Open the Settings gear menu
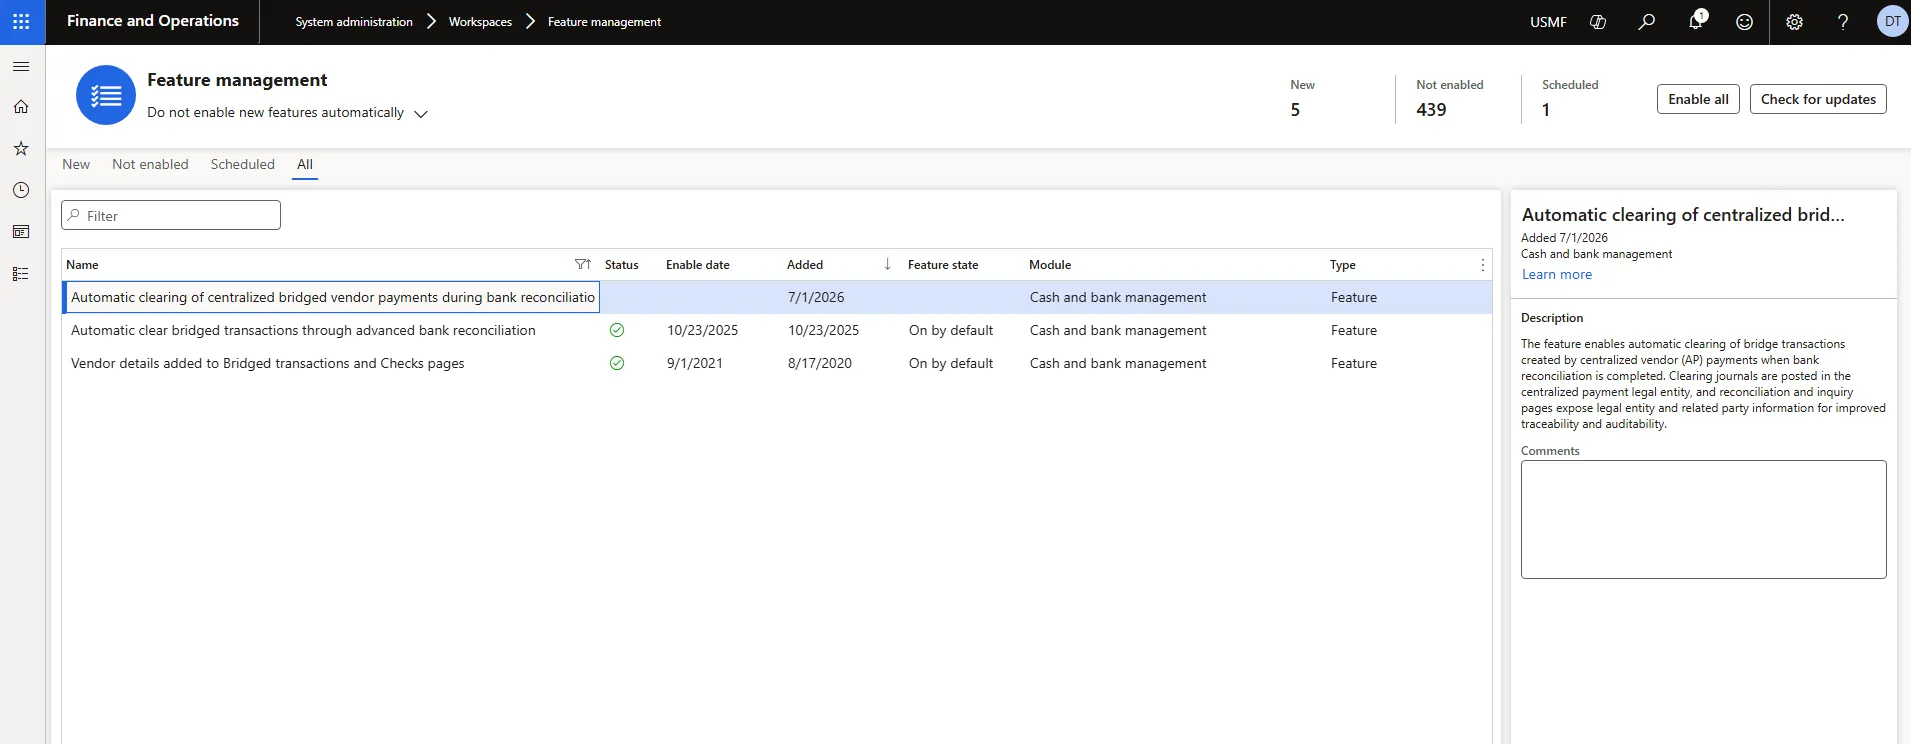This screenshot has width=1911, height=744. pyautogui.click(x=1794, y=22)
